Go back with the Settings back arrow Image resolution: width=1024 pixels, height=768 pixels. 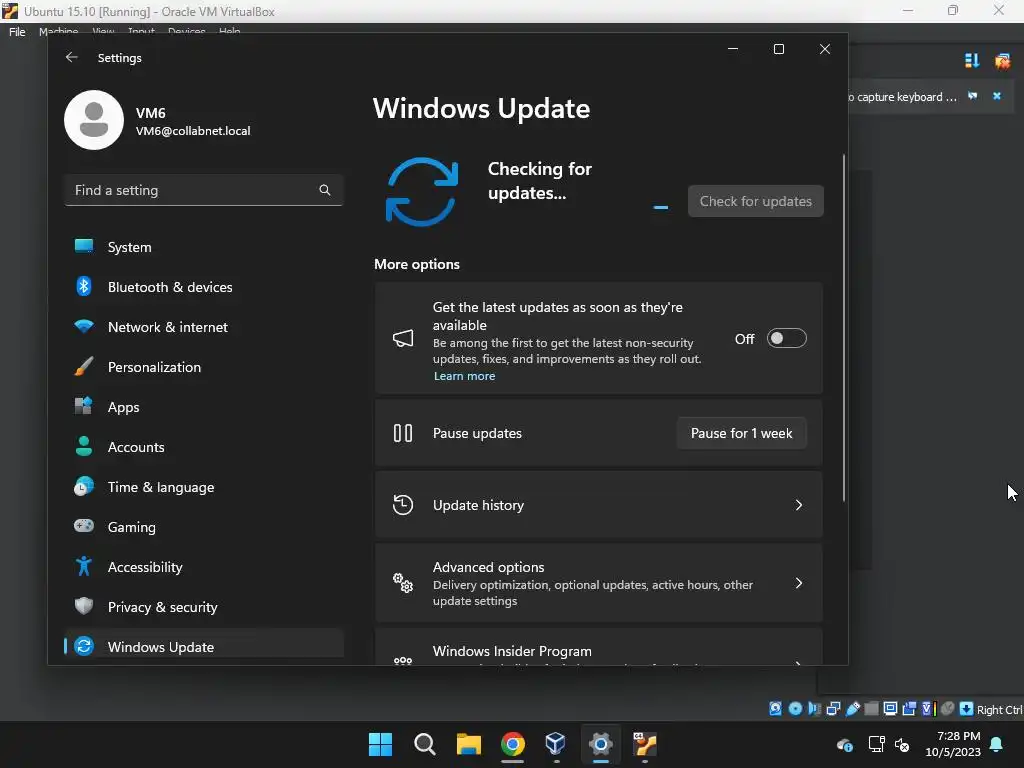(x=72, y=57)
